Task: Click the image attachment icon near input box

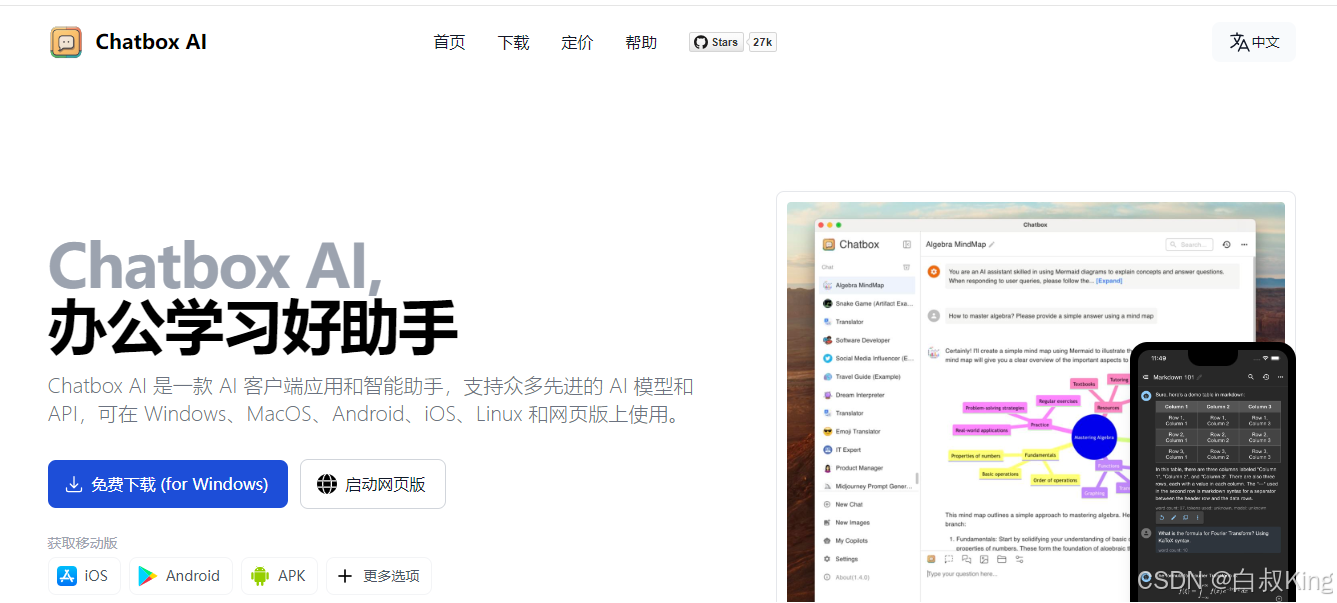Action: click(x=984, y=559)
